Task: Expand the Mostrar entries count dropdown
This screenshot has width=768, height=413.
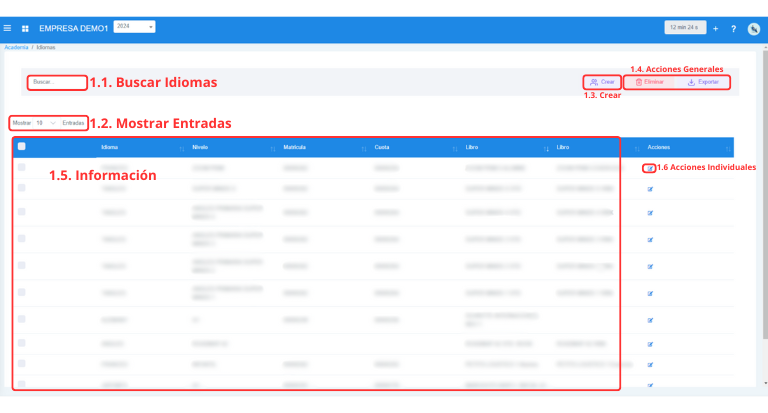Action: tap(45, 123)
